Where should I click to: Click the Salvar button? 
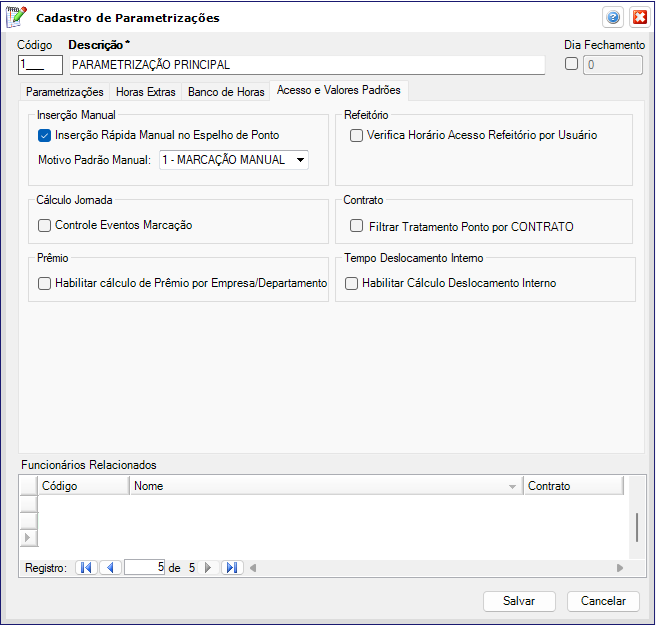(519, 601)
